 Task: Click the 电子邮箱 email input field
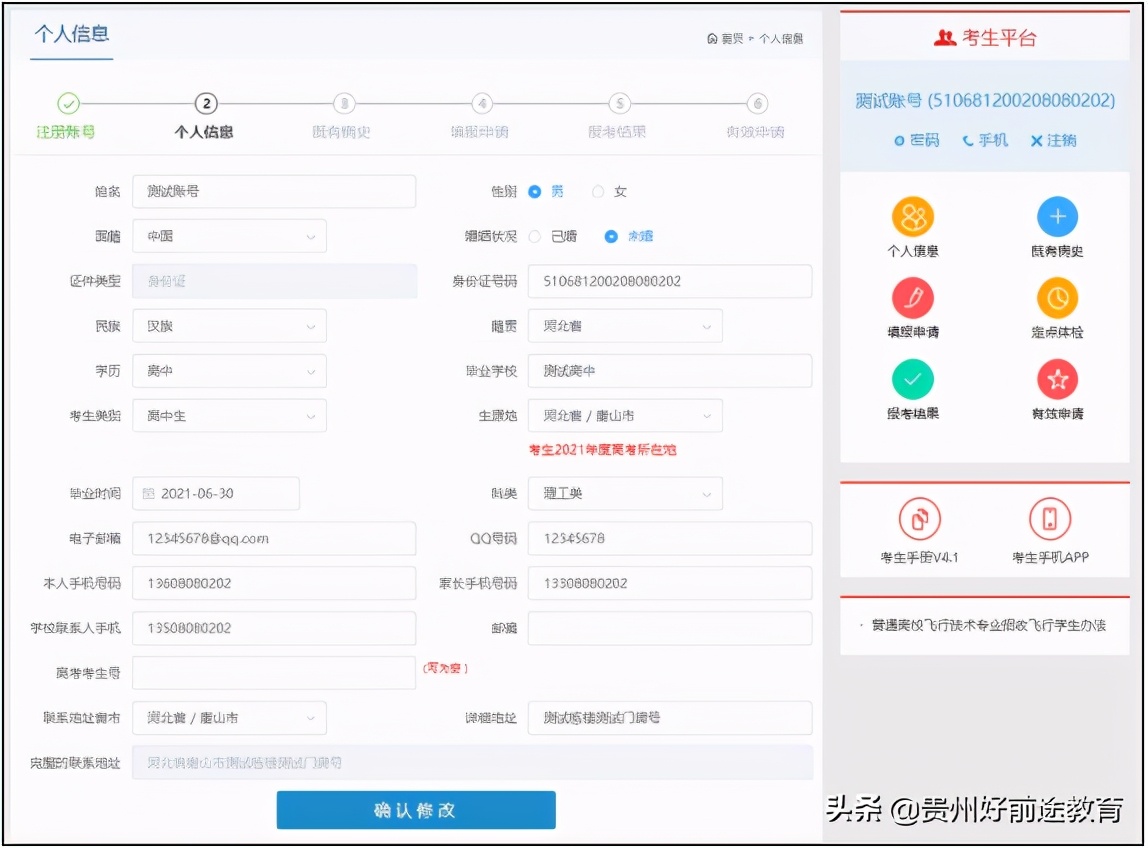click(x=275, y=538)
